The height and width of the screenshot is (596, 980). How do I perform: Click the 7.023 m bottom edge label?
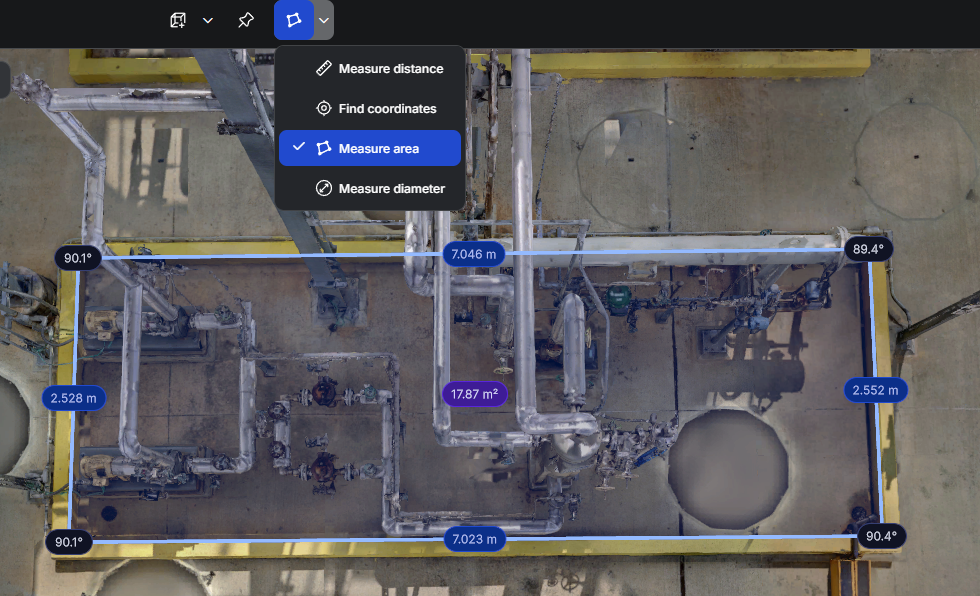point(475,540)
